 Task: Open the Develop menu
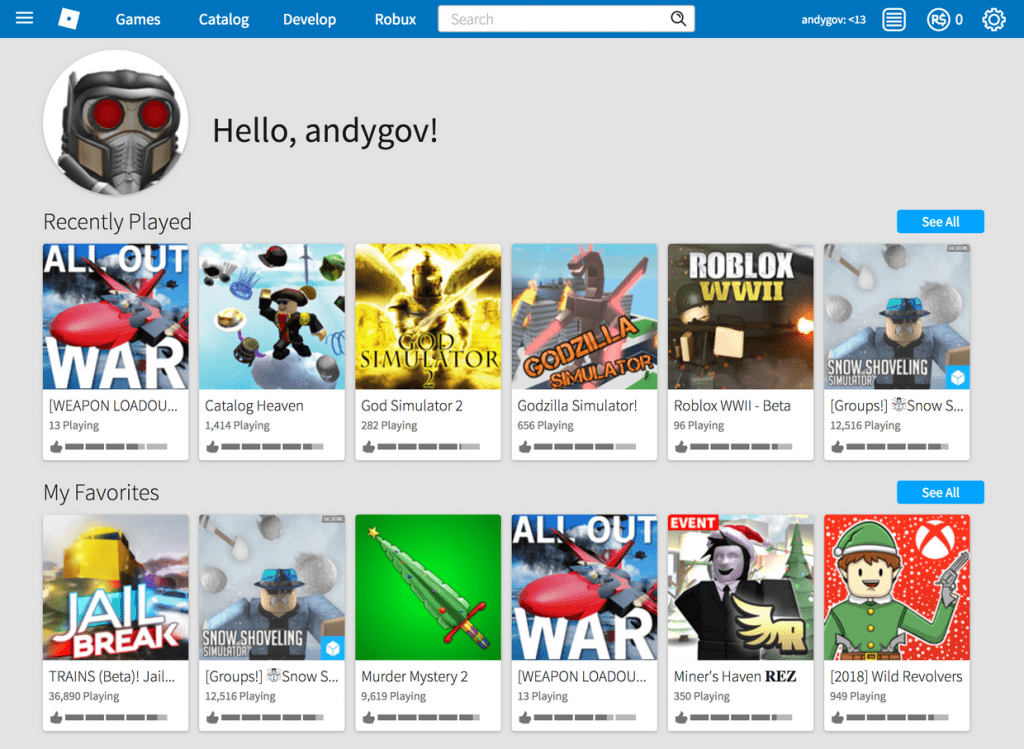tap(310, 20)
